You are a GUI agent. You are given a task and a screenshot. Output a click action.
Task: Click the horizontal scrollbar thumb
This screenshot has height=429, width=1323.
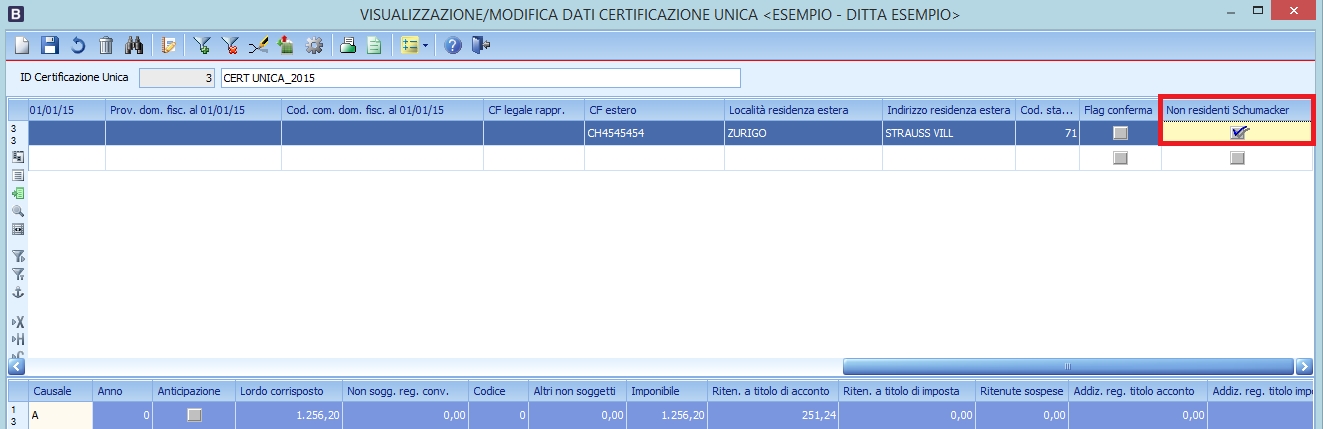click(1067, 366)
